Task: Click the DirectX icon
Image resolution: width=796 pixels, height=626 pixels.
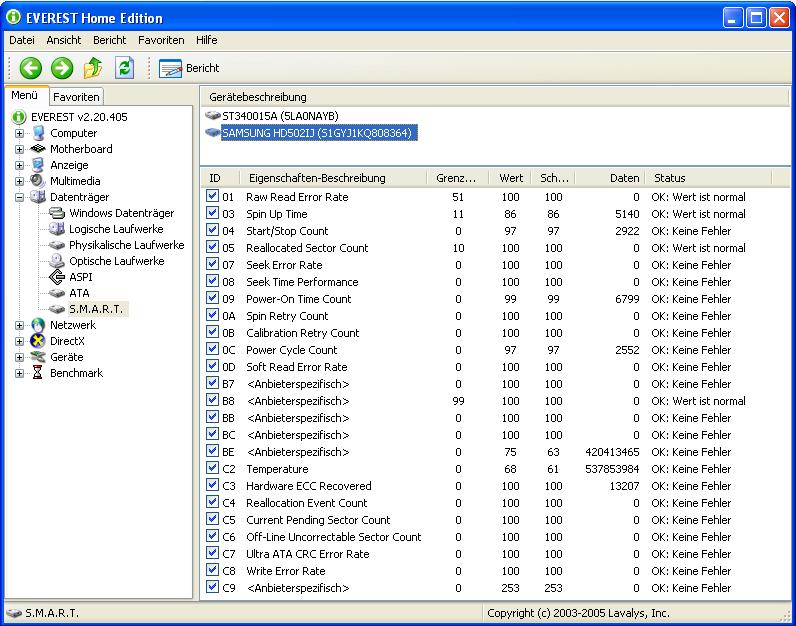Action: [38, 341]
